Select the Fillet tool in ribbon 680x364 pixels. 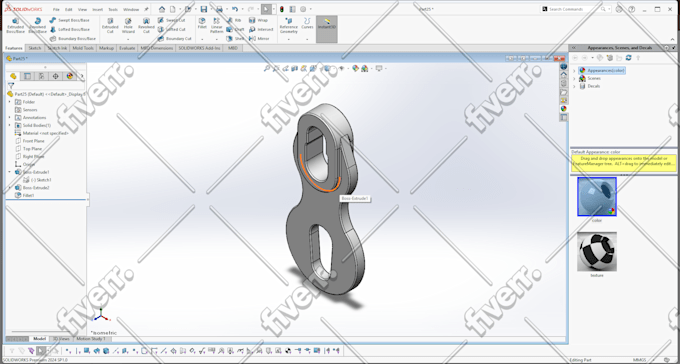[x=202, y=23]
